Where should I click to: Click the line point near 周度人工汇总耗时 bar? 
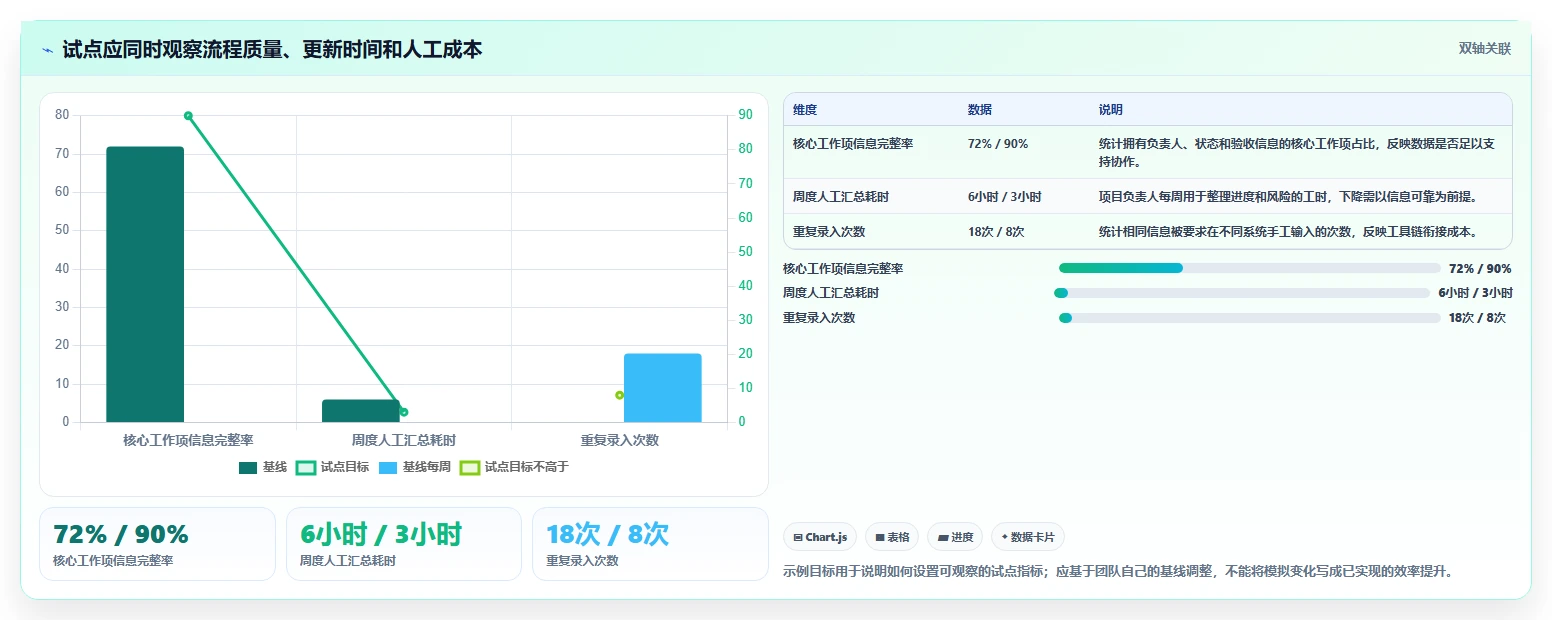click(x=404, y=412)
